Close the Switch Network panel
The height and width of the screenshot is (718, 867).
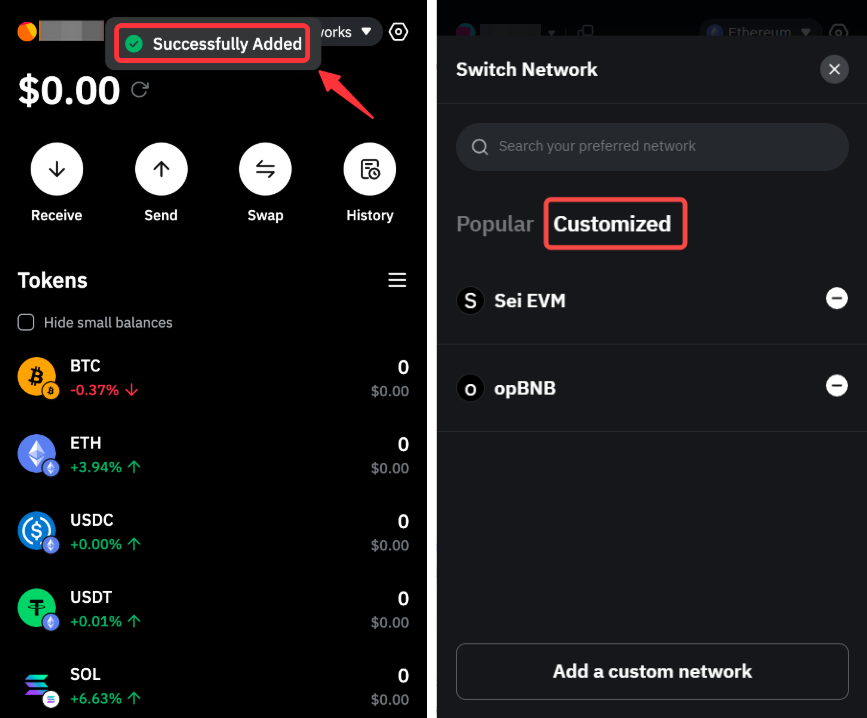point(834,69)
